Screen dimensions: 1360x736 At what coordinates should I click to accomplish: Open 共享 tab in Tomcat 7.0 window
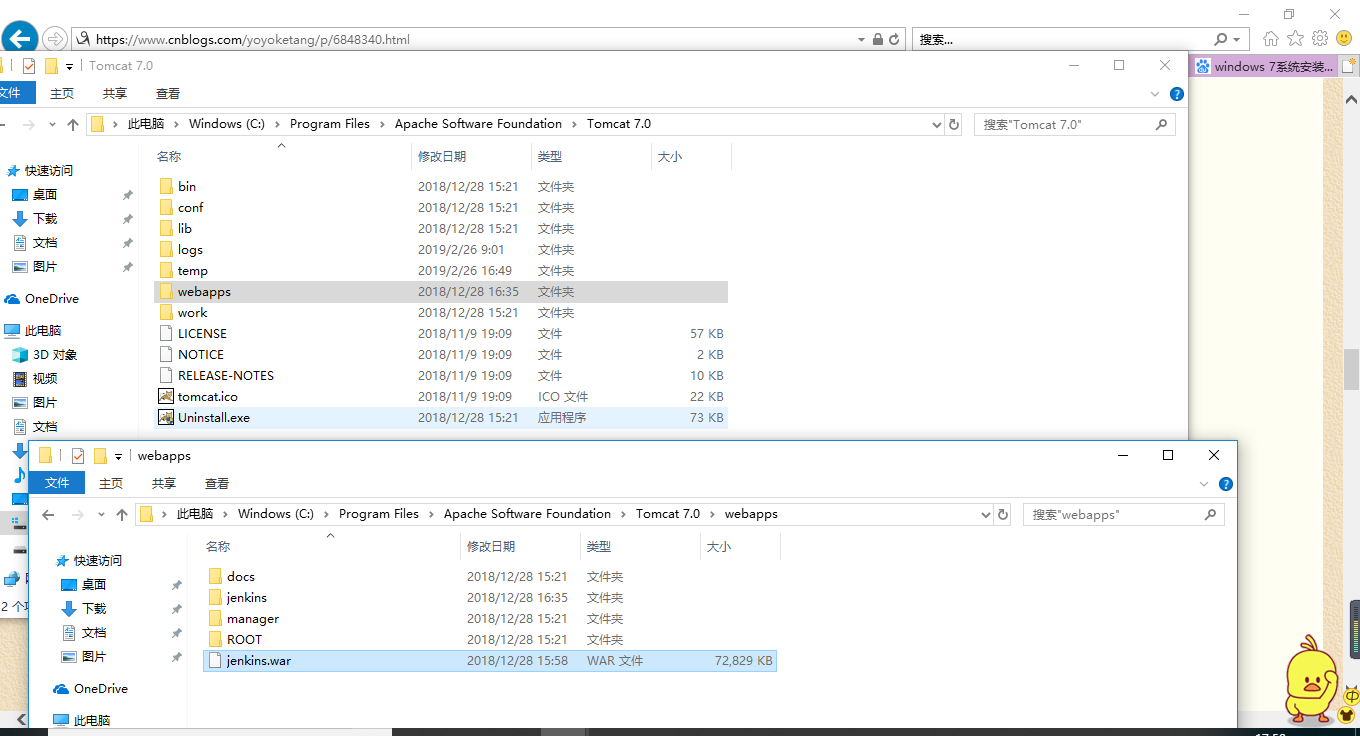pyautogui.click(x=115, y=93)
